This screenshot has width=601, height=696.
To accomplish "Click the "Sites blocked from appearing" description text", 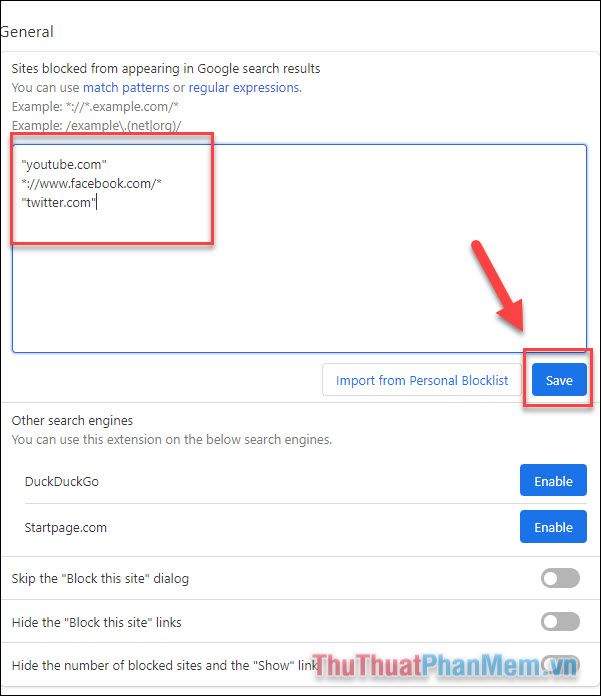I will [166, 68].
